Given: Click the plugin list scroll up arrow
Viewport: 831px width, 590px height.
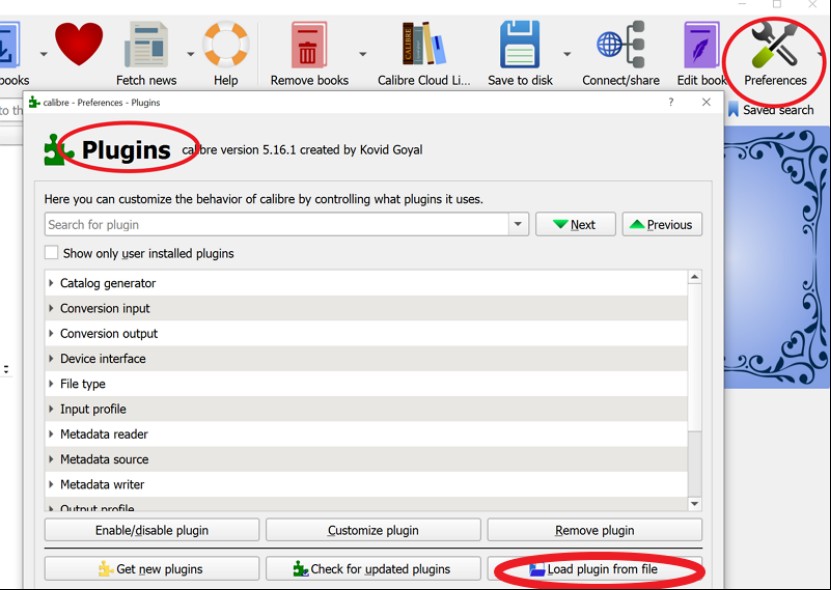Looking at the screenshot, I should (x=695, y=277).
